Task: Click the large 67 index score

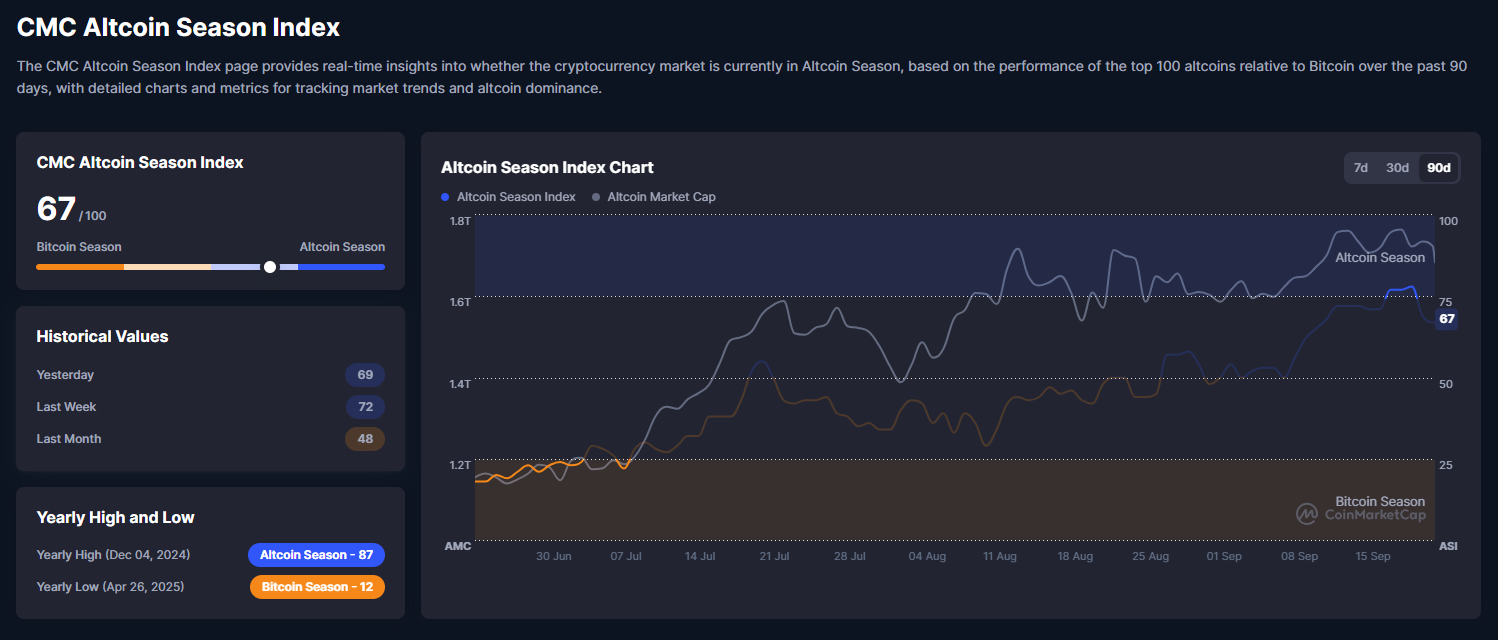Action: point(56,209)
